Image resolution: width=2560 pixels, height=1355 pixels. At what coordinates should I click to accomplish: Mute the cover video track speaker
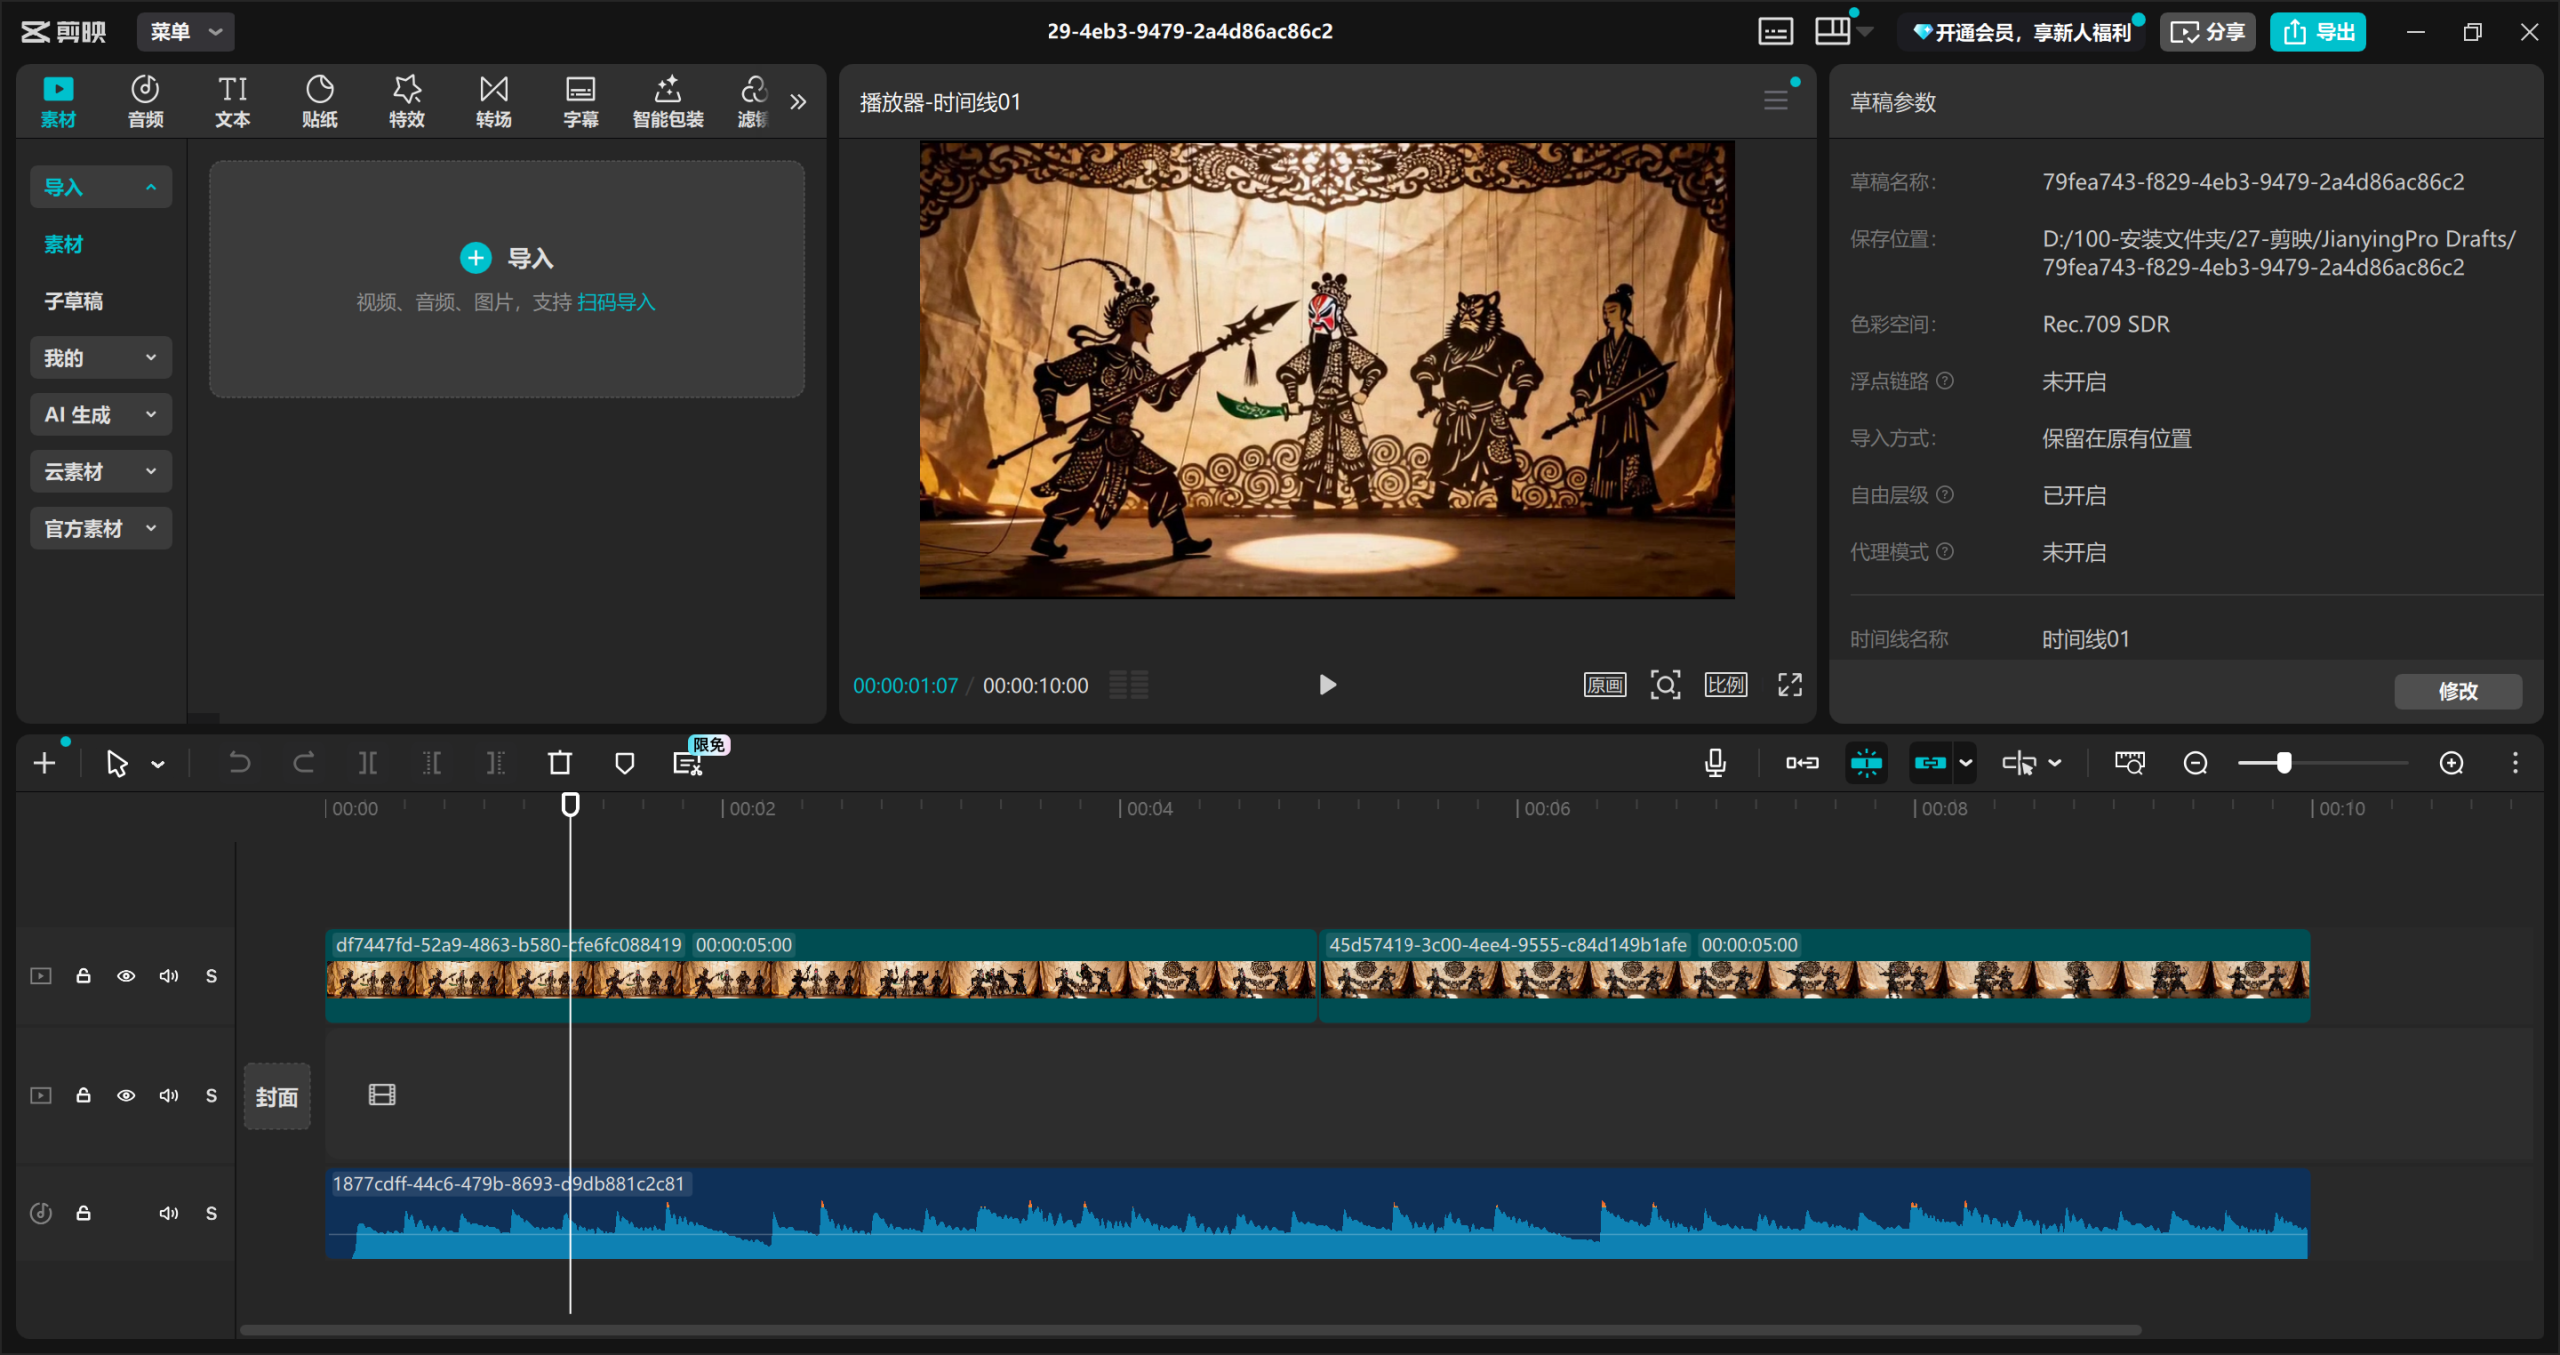click(168, 1096)
